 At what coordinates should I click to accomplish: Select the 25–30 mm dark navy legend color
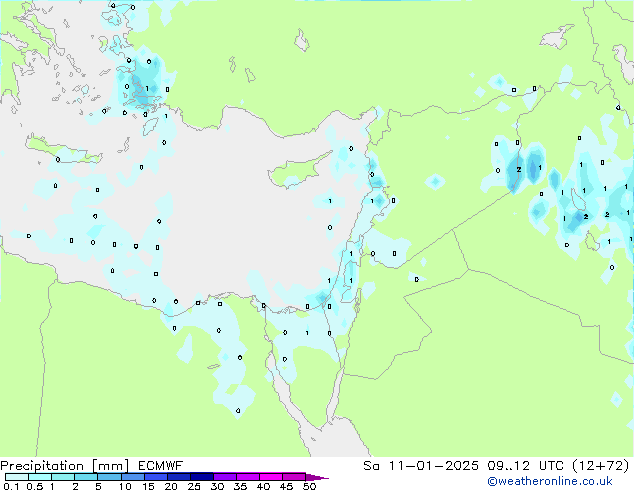[201, 477]
